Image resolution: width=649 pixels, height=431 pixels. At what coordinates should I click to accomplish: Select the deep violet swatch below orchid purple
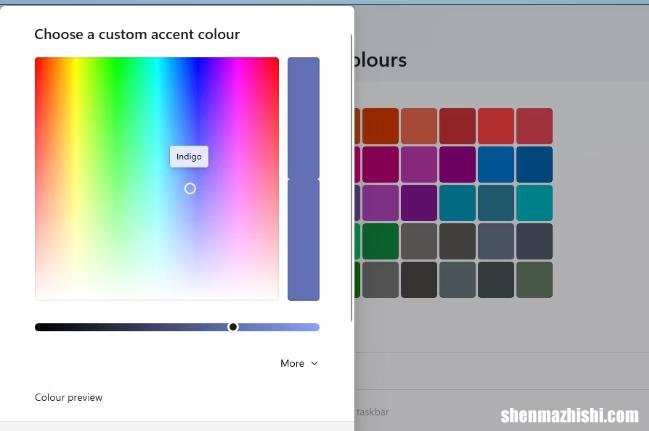pyautogui.click(x=419, y=203)
